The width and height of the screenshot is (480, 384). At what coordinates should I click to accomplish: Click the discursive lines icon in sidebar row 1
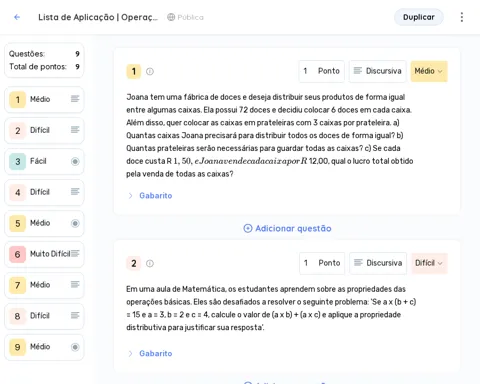(75, 99)
